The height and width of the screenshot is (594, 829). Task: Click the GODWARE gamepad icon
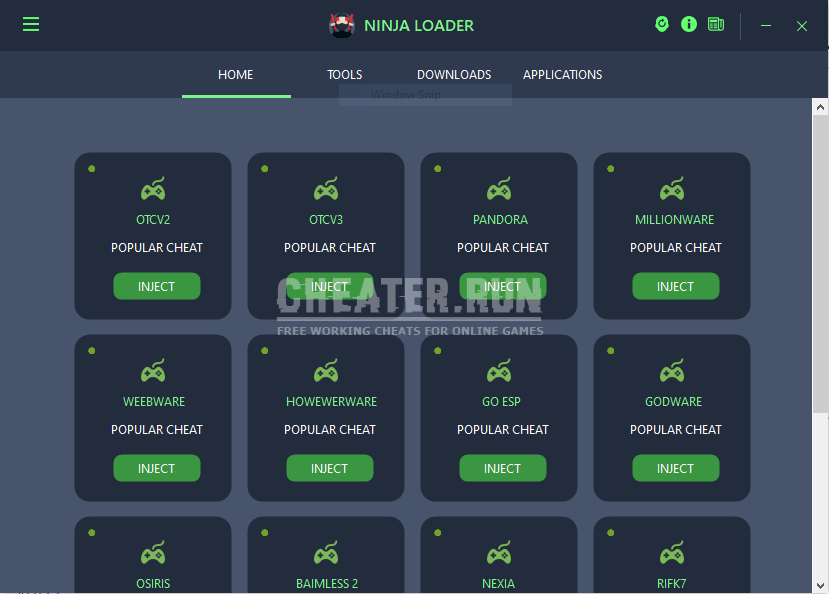672,370
